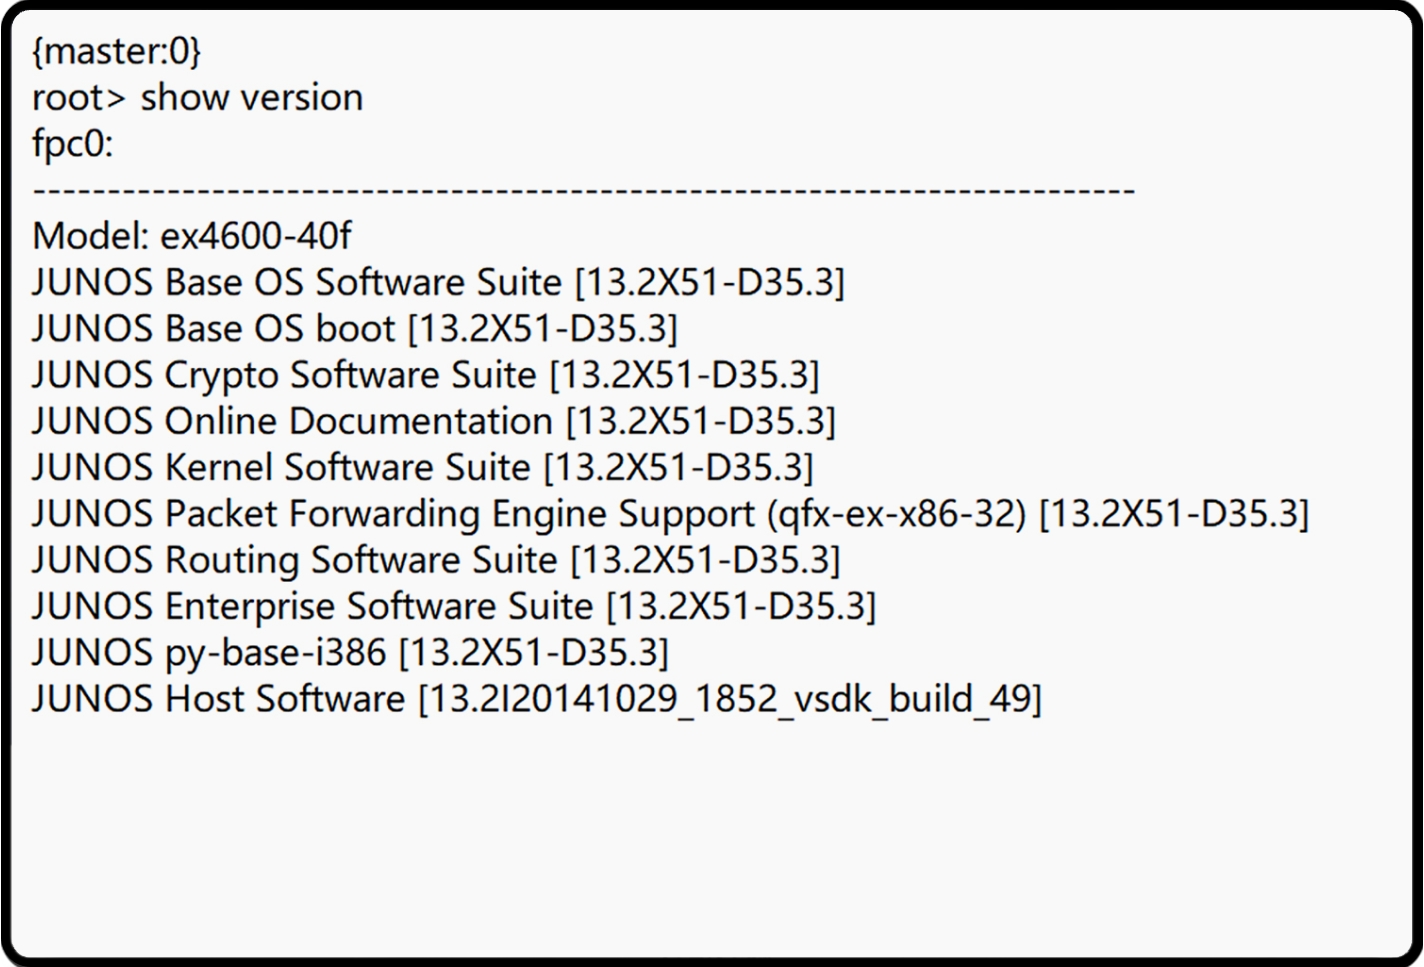1424x967 pixels.
Task: Click the JUNOS Kernel Software Suite line
Action: coord(422,467)
